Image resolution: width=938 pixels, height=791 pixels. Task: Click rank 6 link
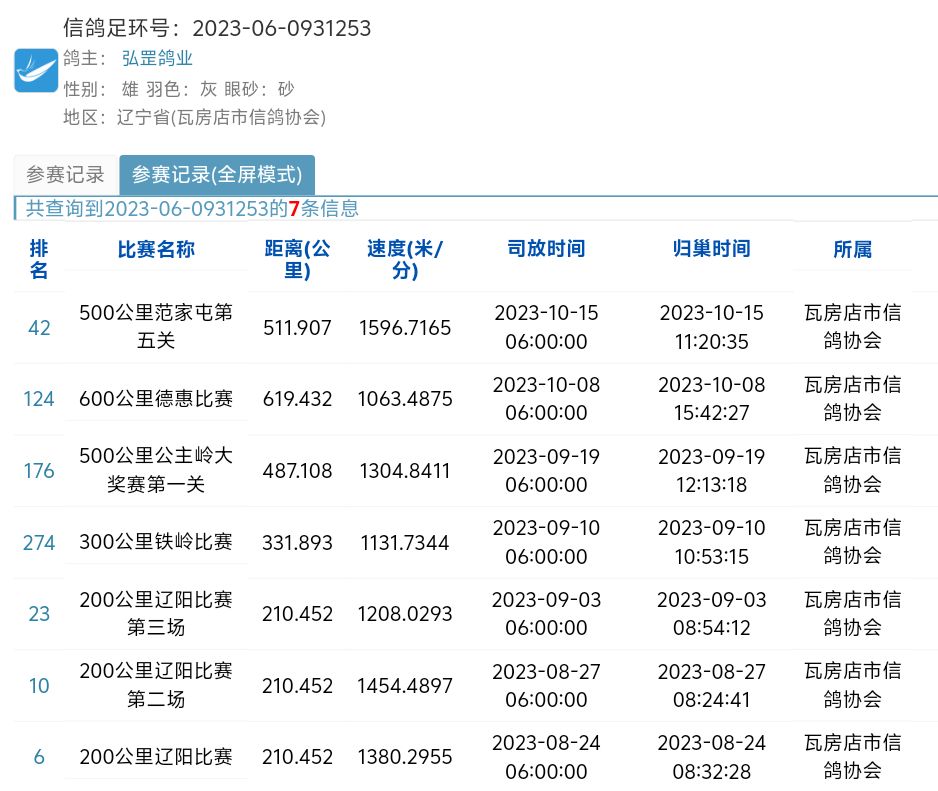tap(39, 757)
